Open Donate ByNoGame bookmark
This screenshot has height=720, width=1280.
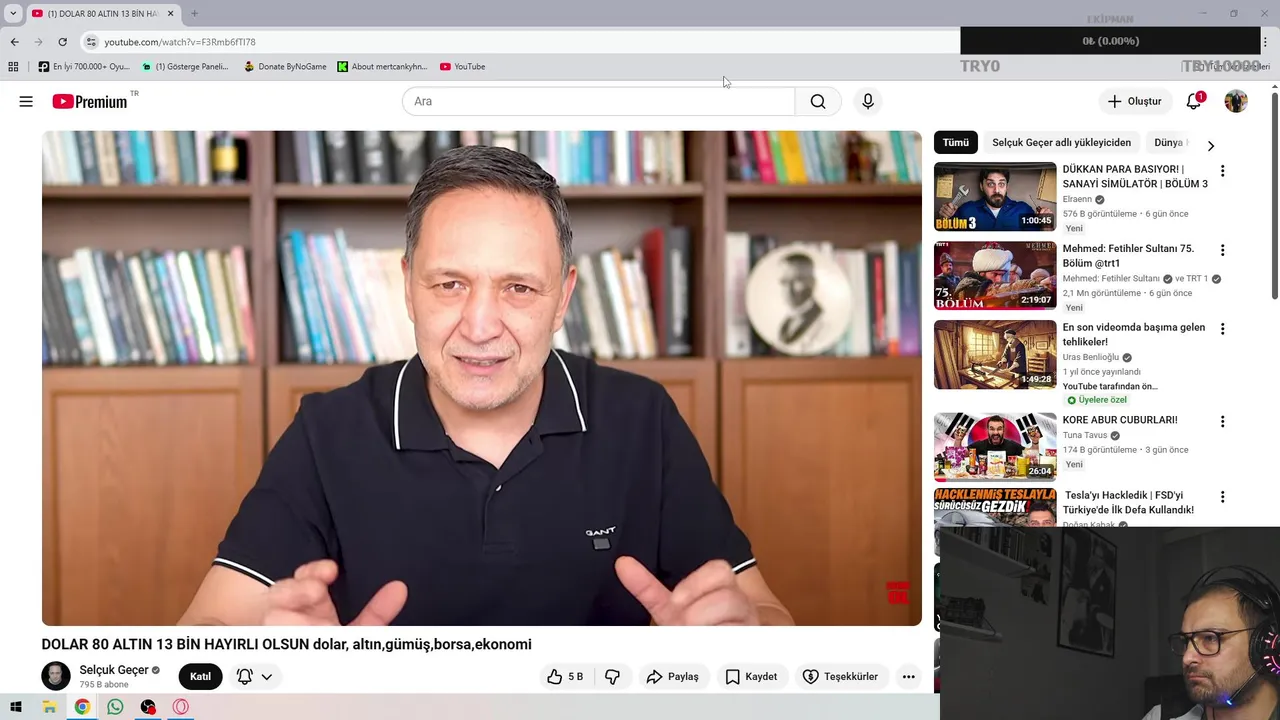pos(285,67)
